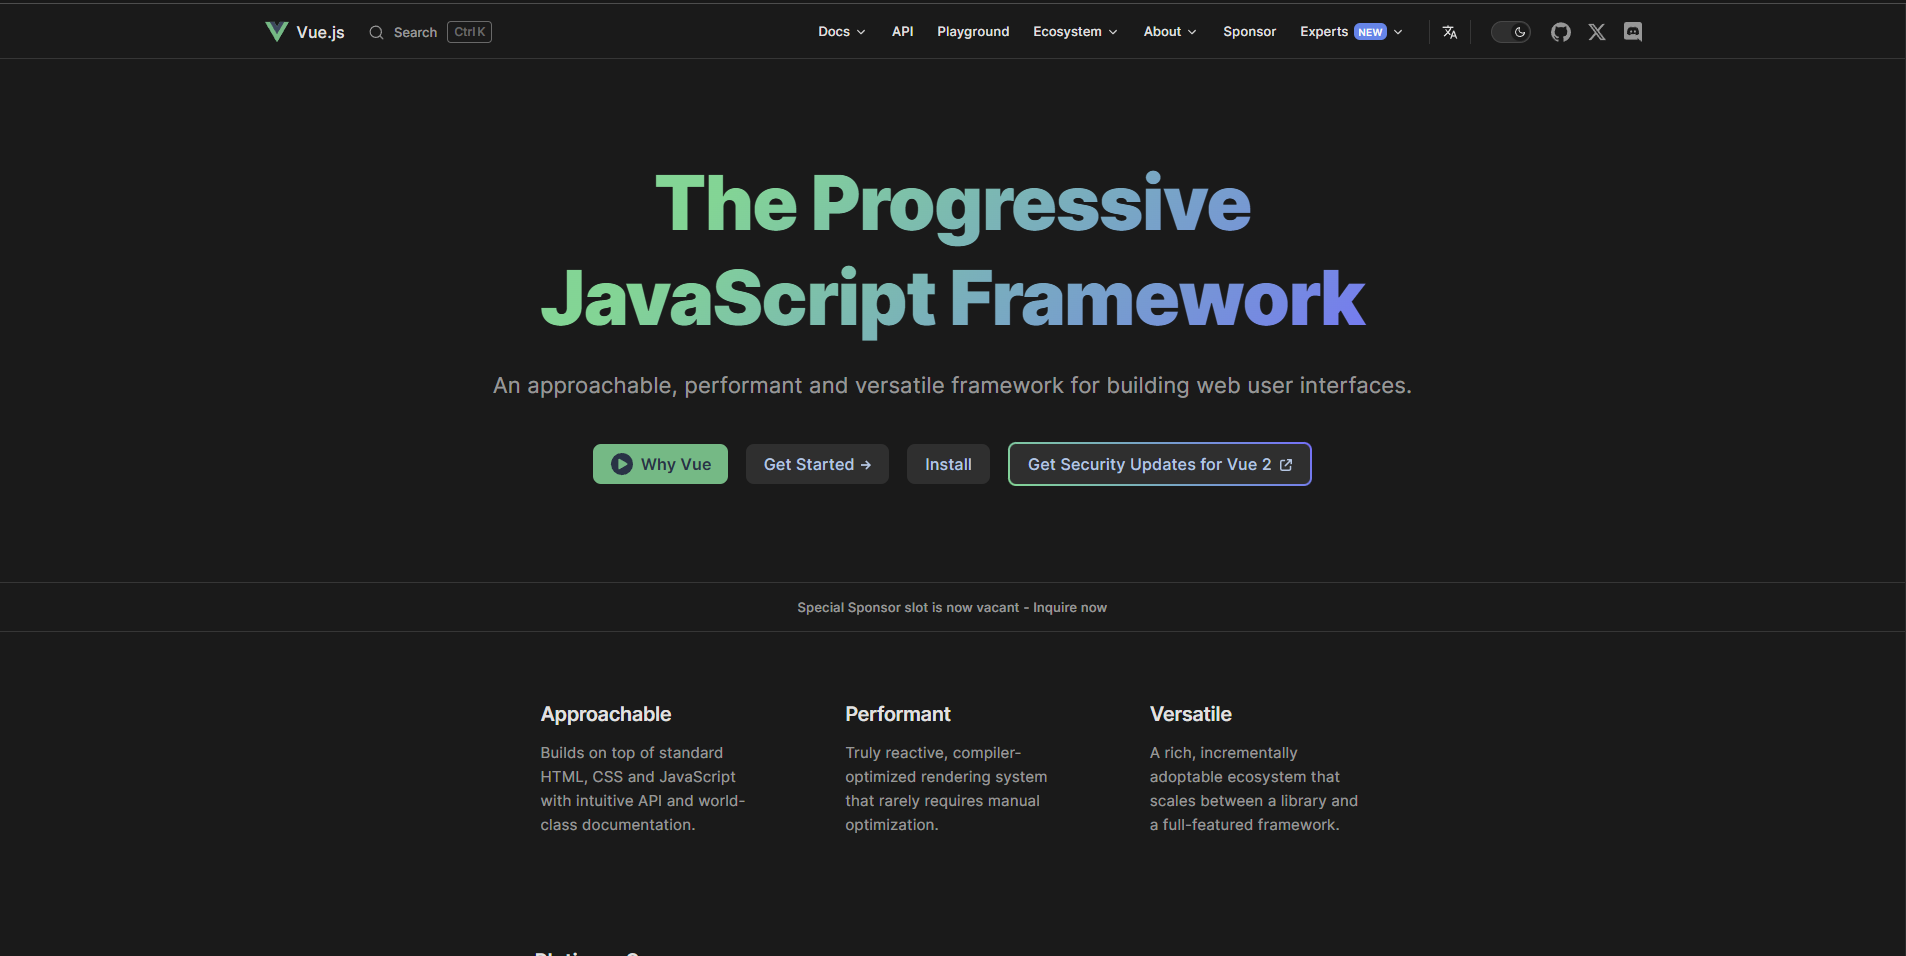Open the GitHub icon link

(1561, 32)
